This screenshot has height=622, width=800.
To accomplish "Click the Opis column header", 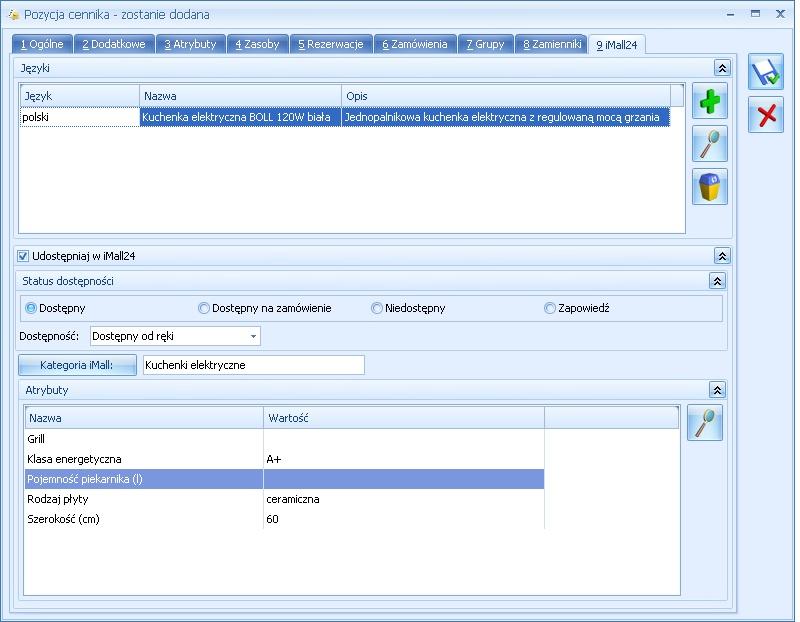I will (x=506, y=96).
